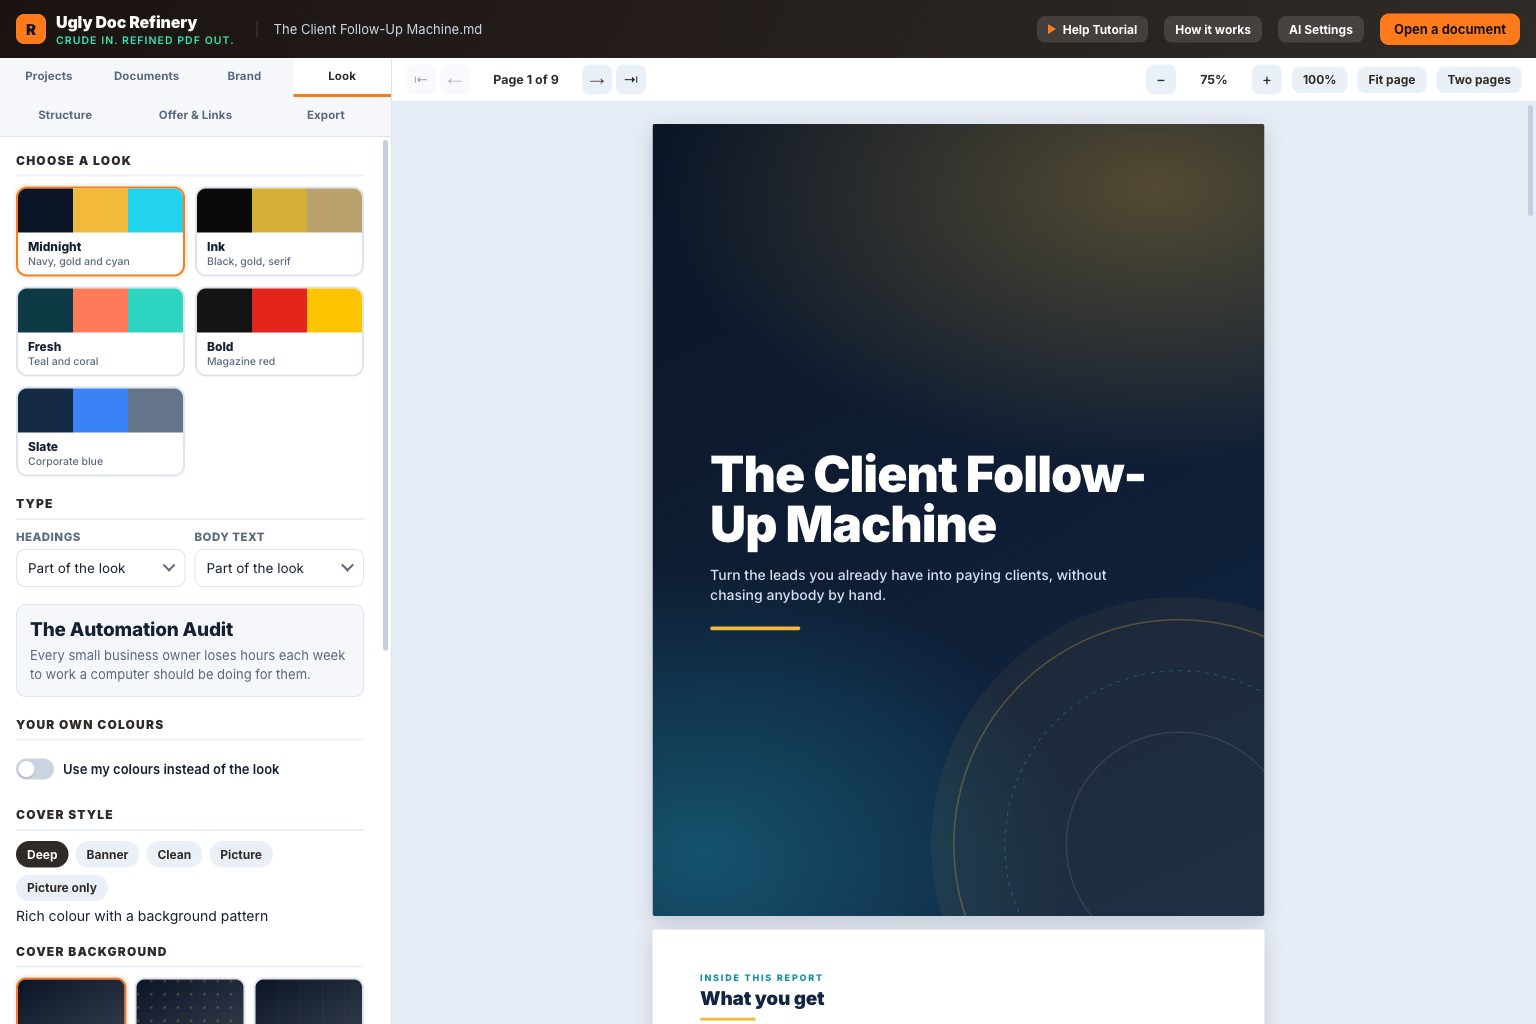Click the Ugly Doc Refinery logo icon
This screenshot has width=1536, height=1024.
click(31, 29)
